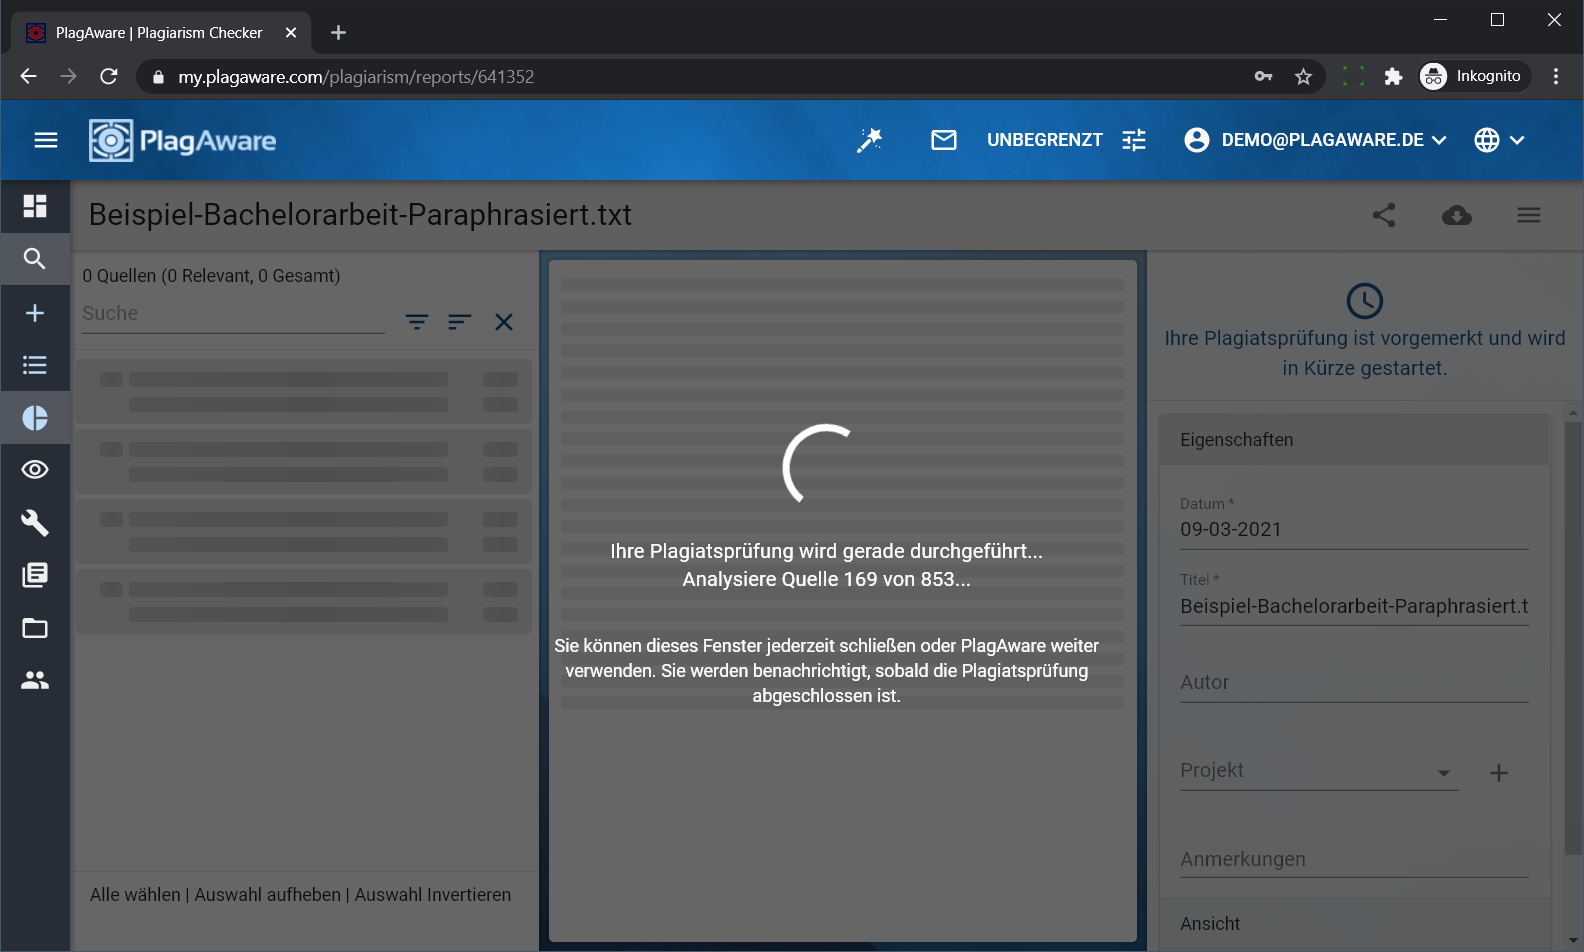Open the sliders tune settings icon

(x=1134, y=140)
